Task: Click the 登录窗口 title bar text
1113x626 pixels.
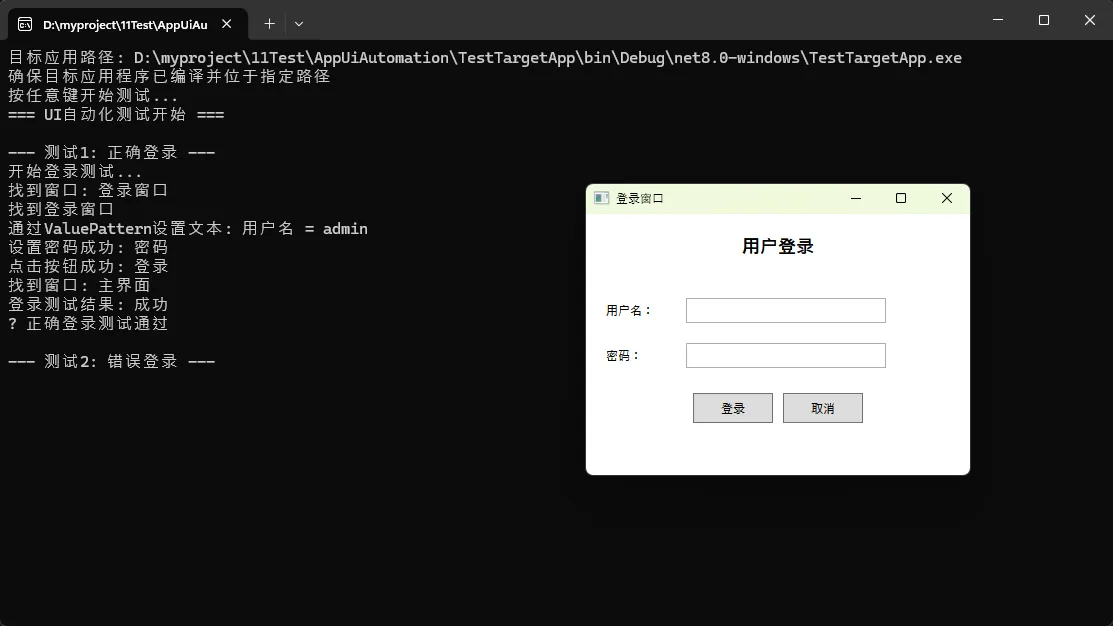Action: tap(640, 199)
